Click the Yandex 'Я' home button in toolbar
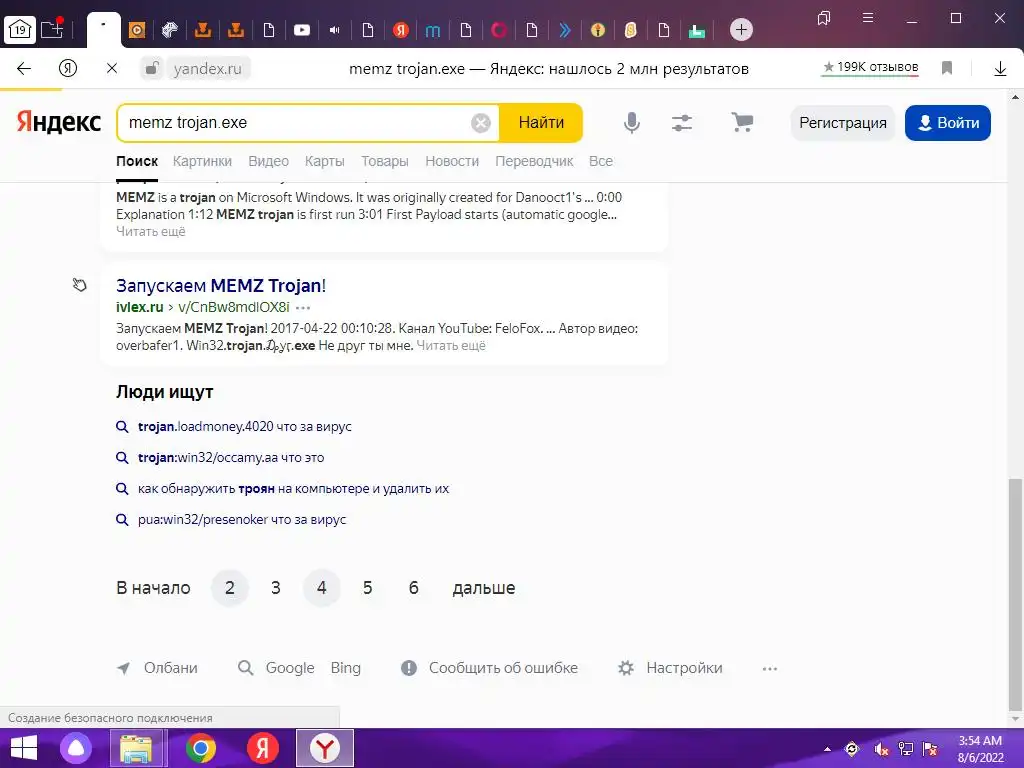This screenshot has height=768, width=1024. point(67,69)
